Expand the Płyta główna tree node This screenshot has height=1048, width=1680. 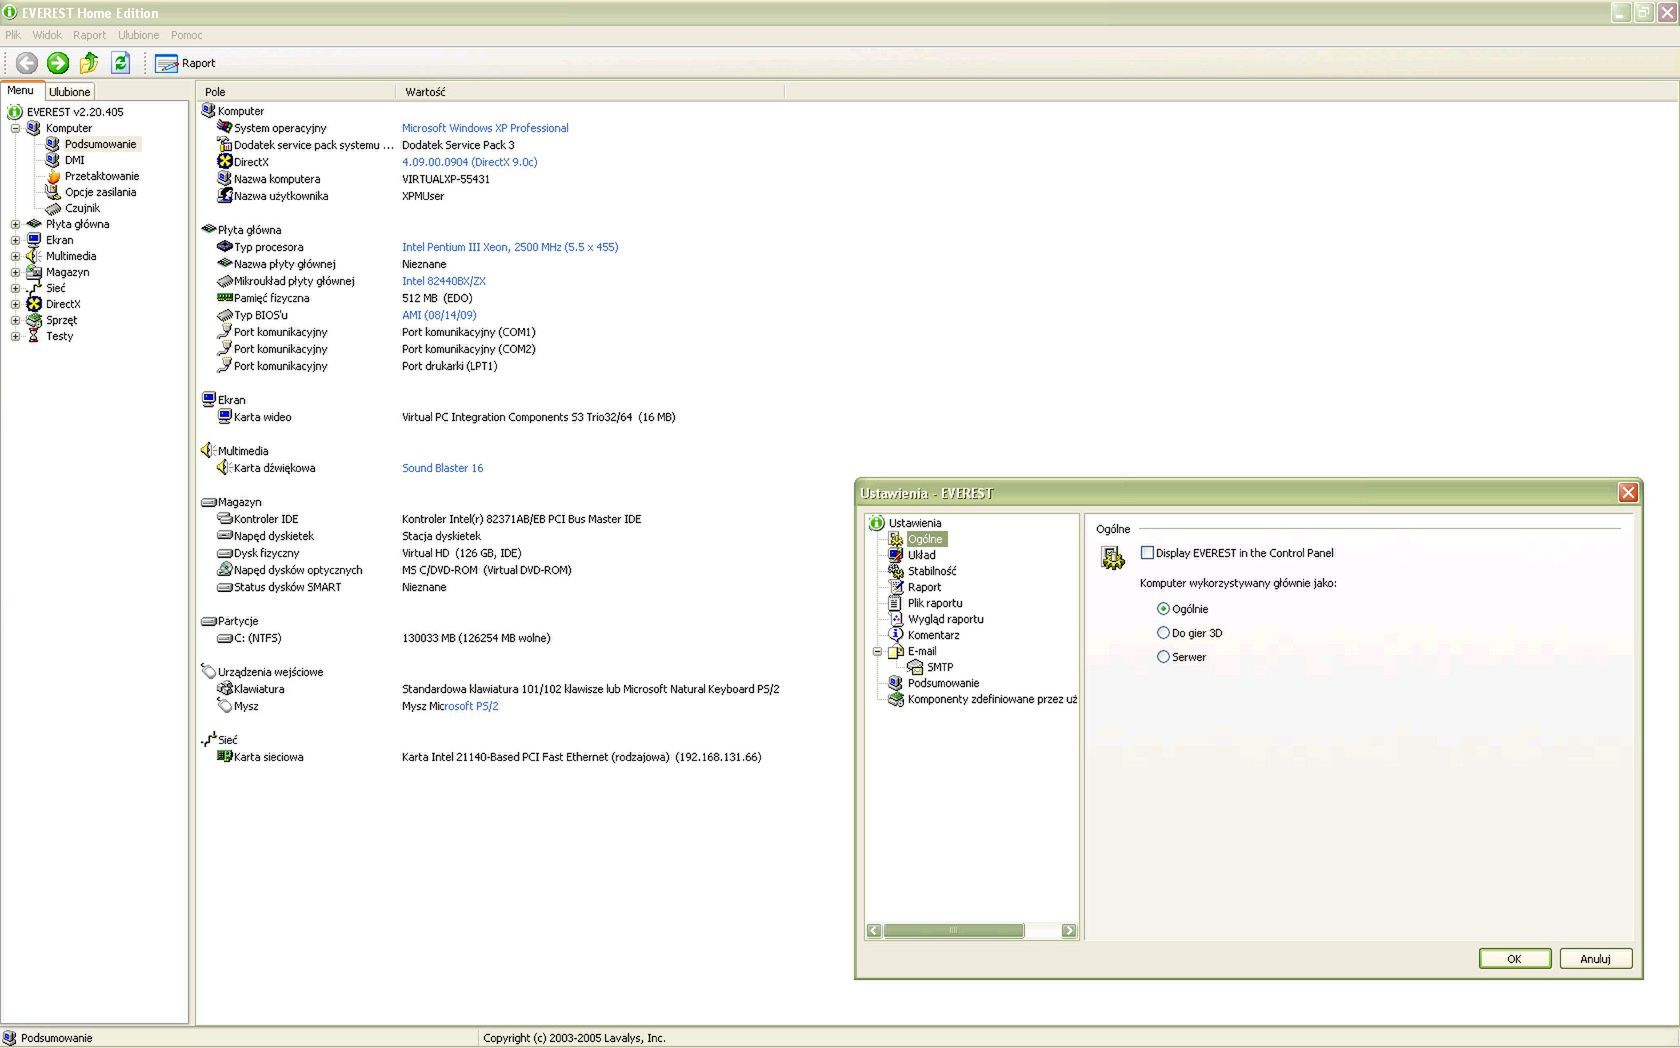15,224
